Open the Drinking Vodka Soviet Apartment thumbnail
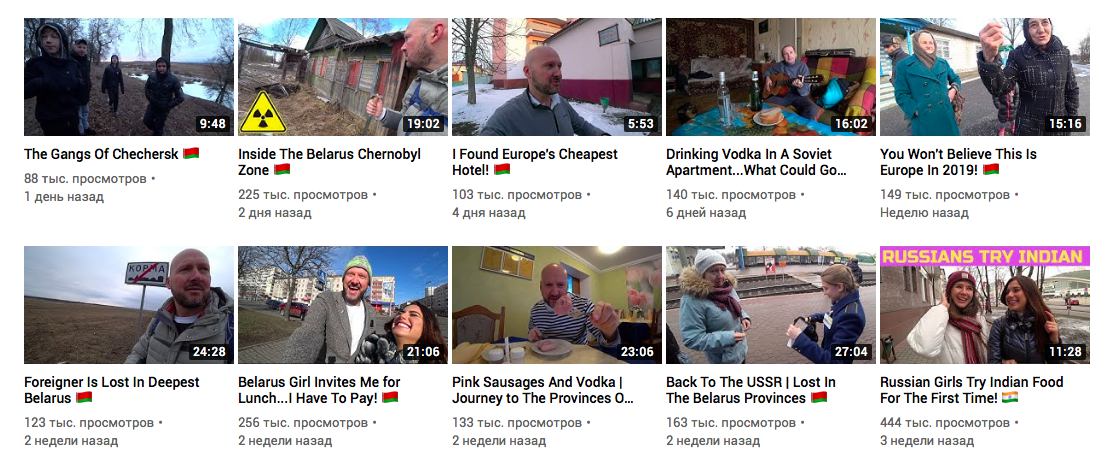1110x465 pixels. point(771,76)
